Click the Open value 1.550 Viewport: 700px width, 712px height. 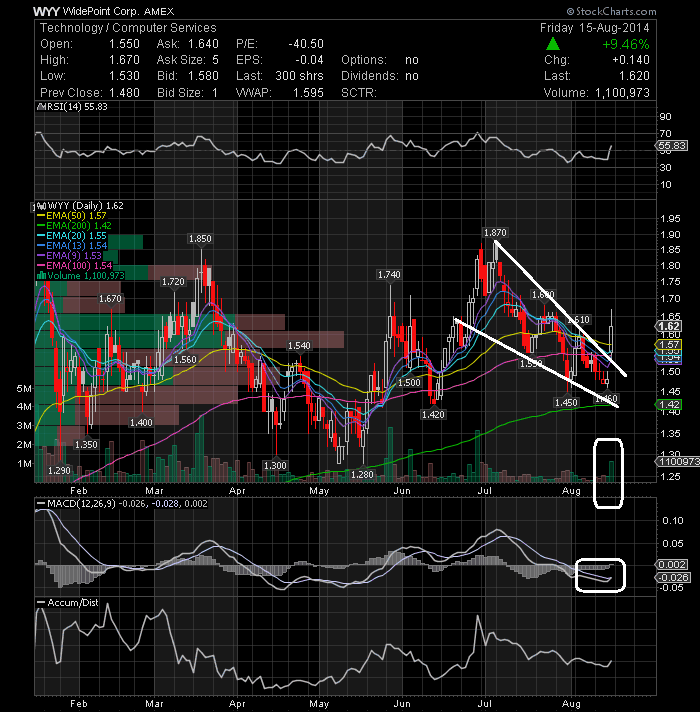pyautogui.click(x=124, y=44)
